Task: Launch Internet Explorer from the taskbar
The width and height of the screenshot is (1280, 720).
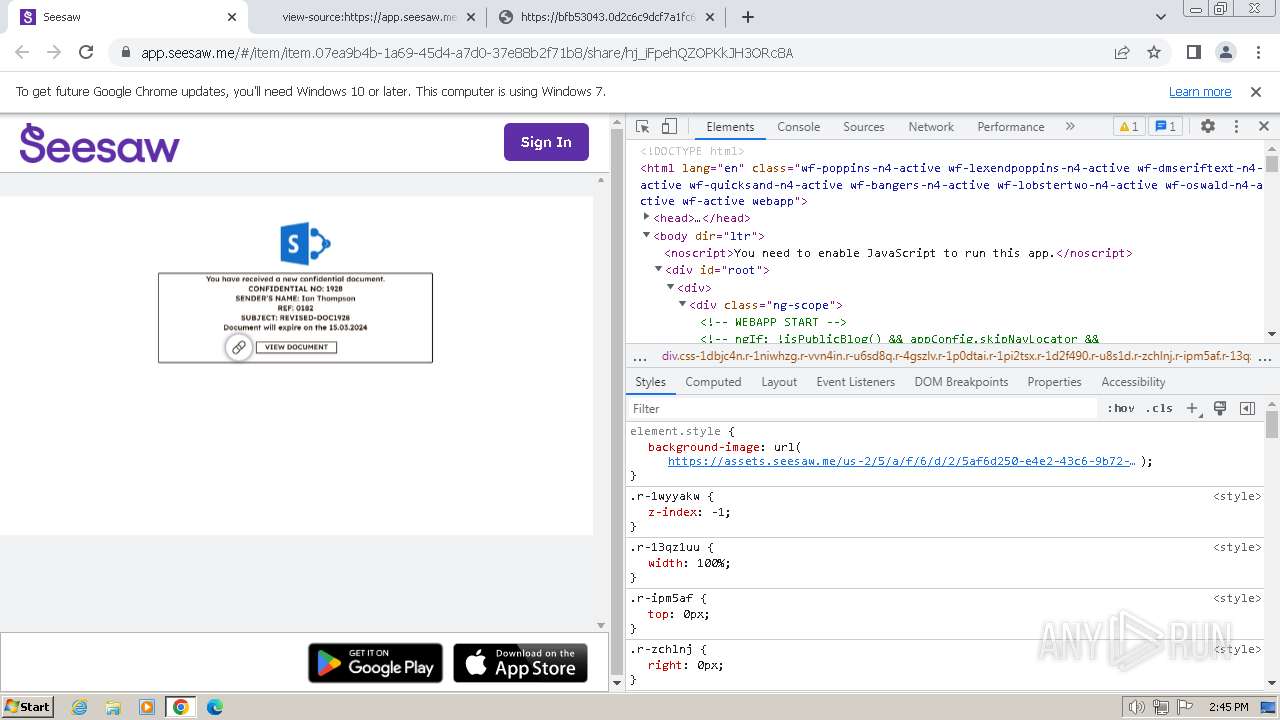Action: point(79,707)
